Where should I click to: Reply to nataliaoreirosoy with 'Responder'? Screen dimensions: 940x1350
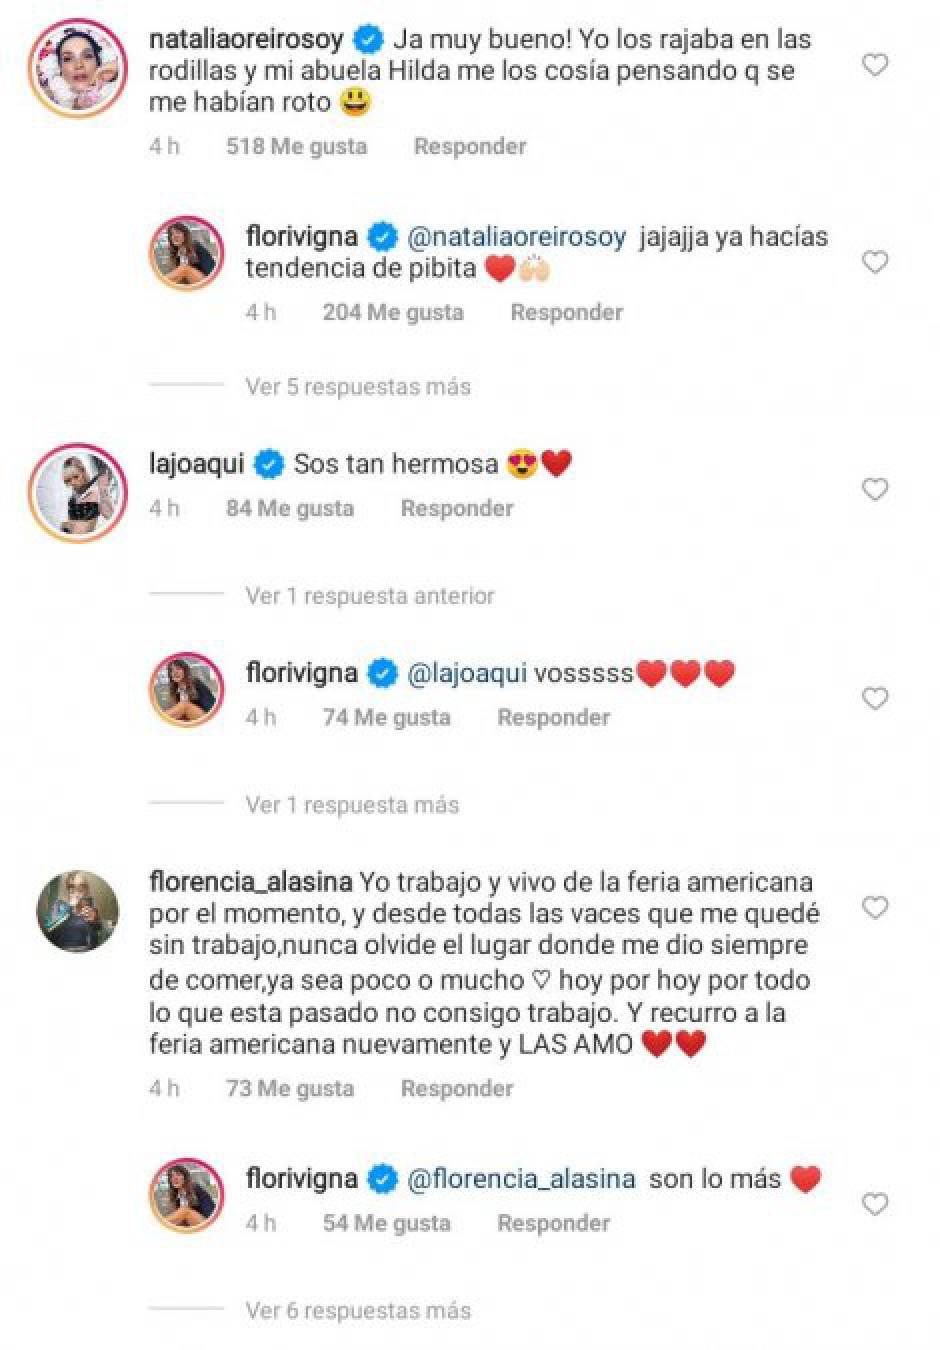pos(470,146)
